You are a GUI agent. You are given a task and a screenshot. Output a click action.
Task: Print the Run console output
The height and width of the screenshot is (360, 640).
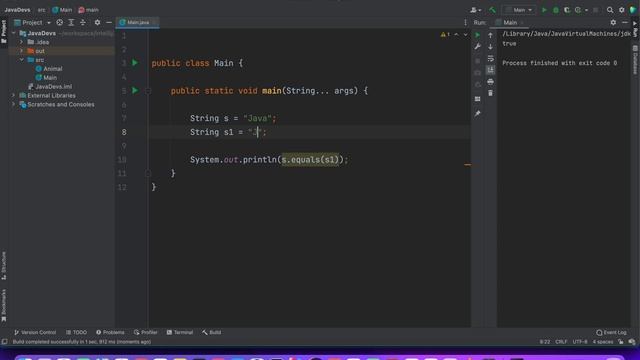point(491,82)
